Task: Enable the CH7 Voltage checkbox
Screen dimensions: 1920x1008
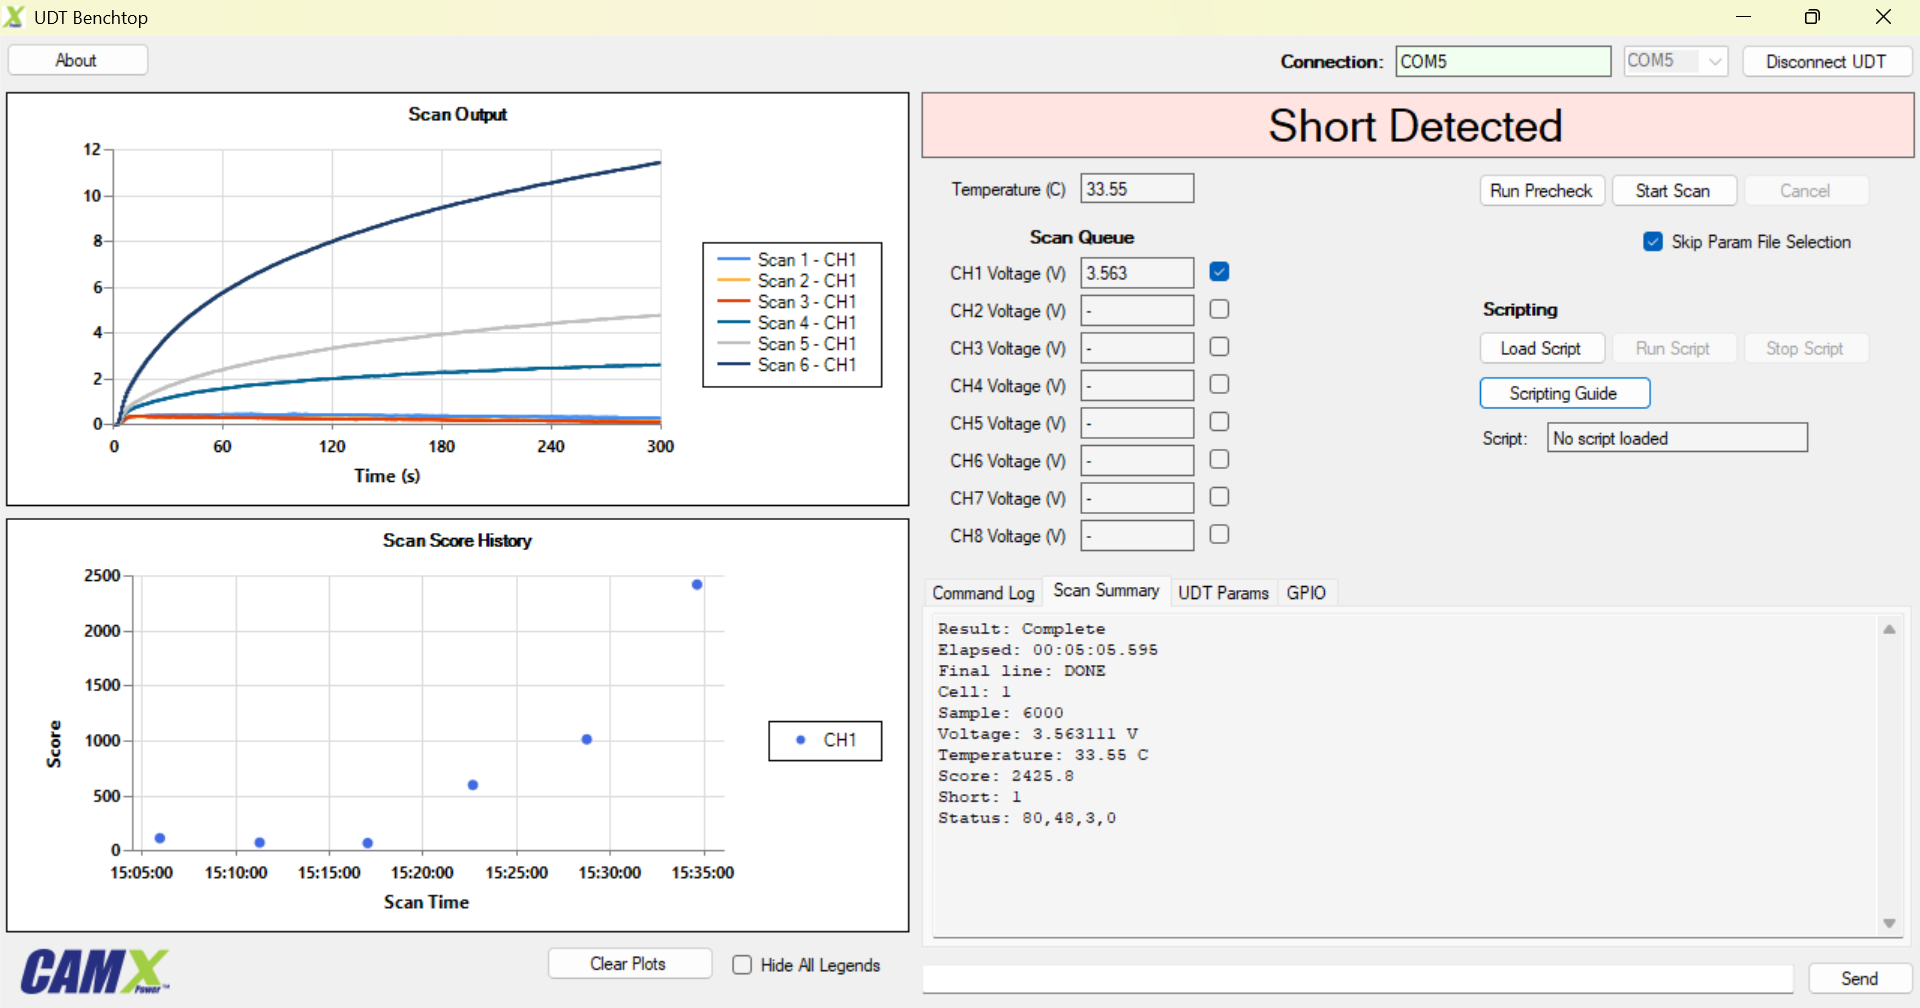Action: click(1219, 496)
